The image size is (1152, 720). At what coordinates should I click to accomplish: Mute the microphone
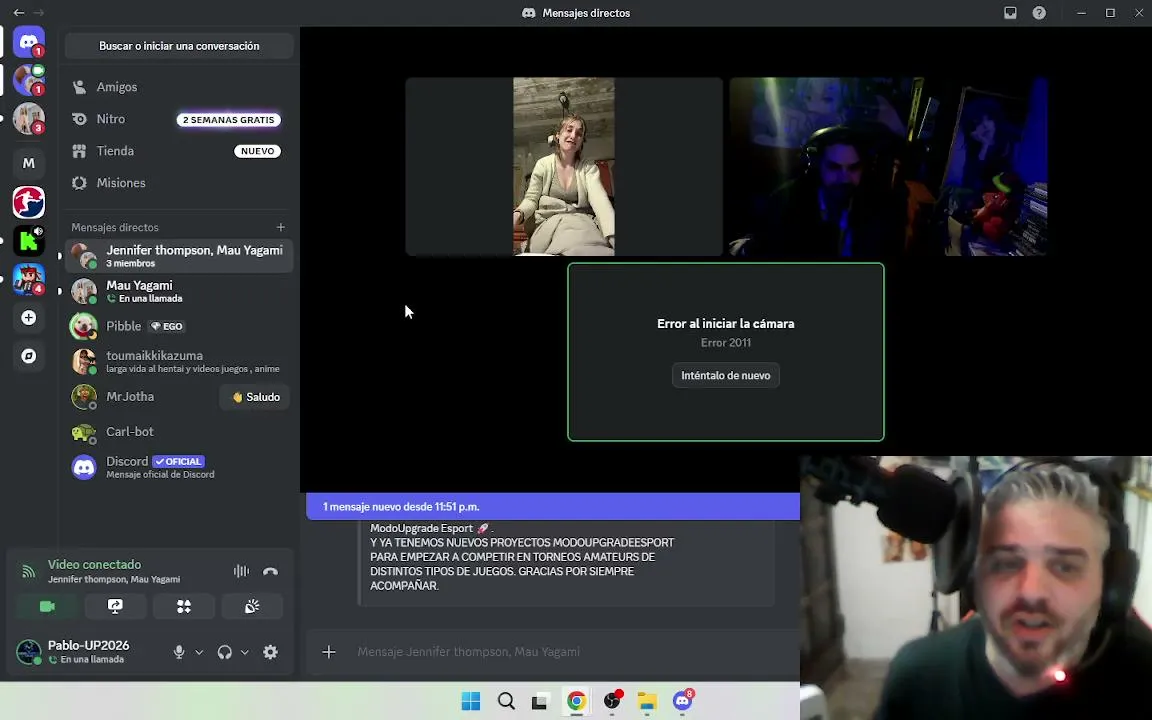coord(179,652)
